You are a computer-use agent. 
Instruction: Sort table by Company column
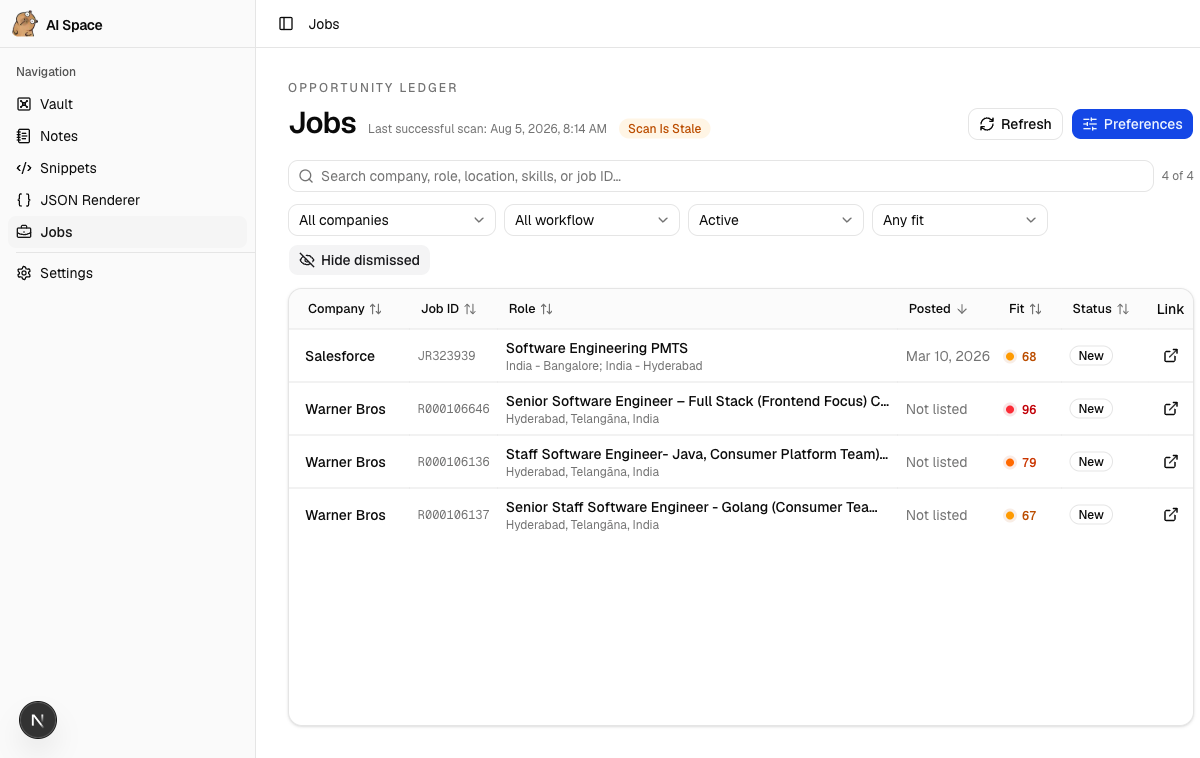[345, 309]
